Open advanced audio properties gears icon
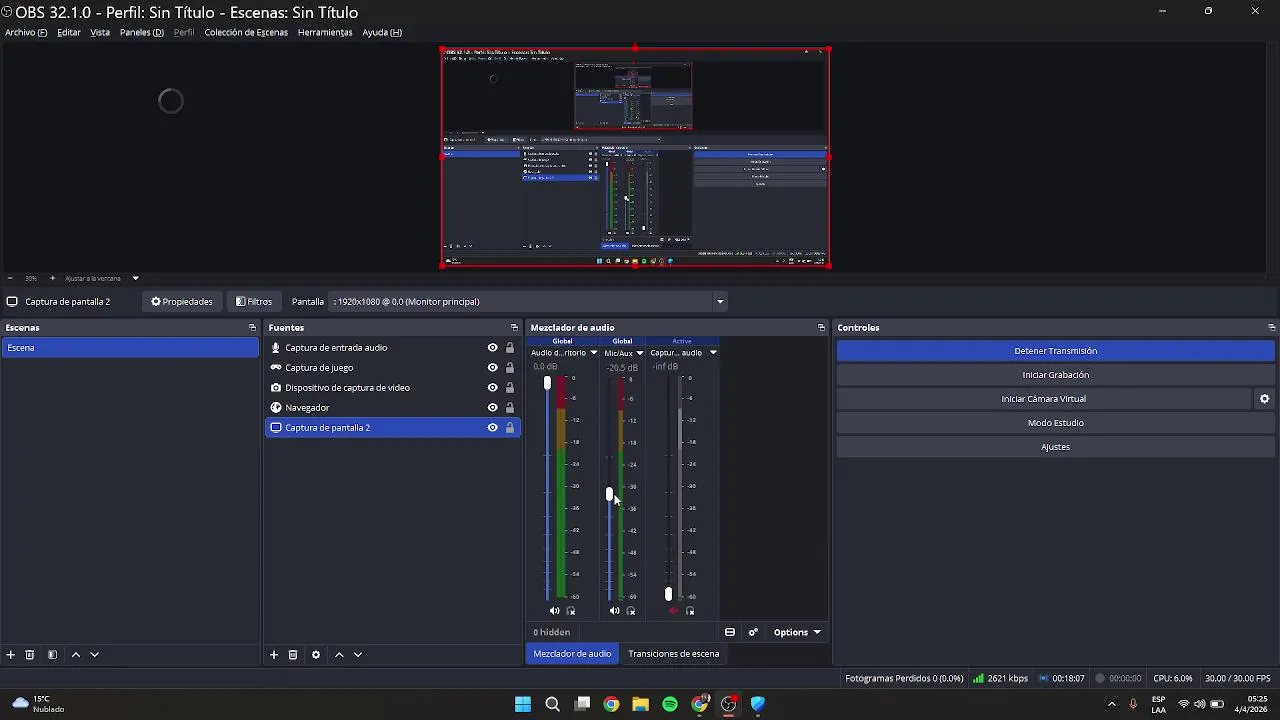1280x720 pixels. tap(753, 633)
